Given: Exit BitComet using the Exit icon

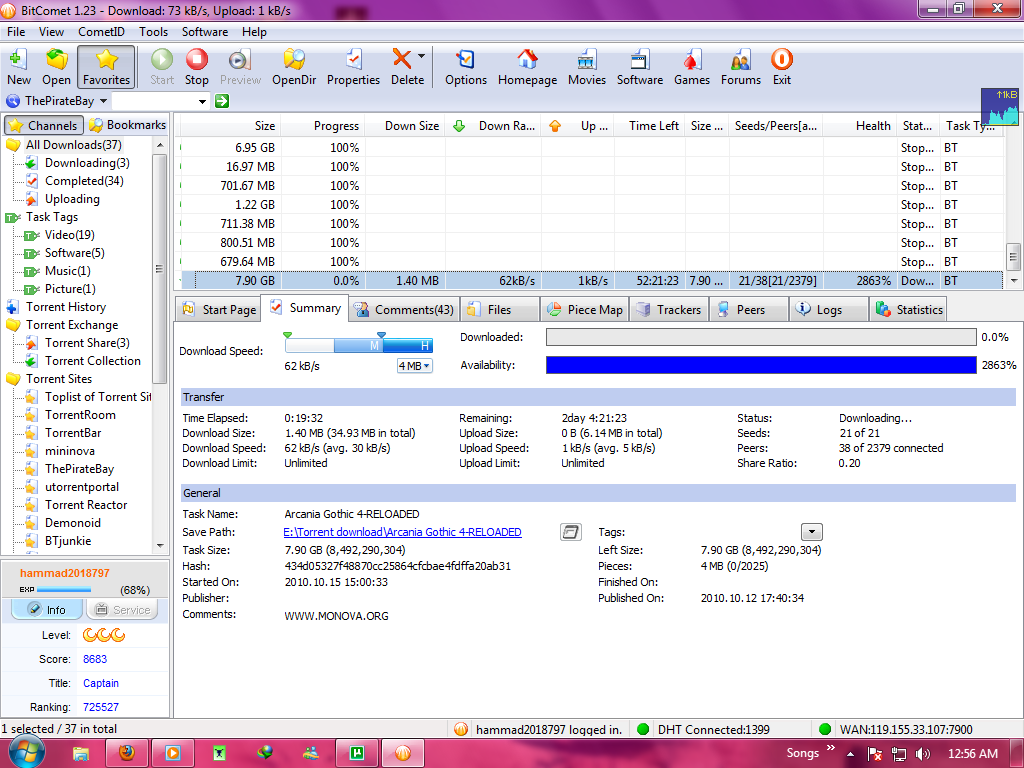Looking at the screenshot, I should click(x=782, y=67).
